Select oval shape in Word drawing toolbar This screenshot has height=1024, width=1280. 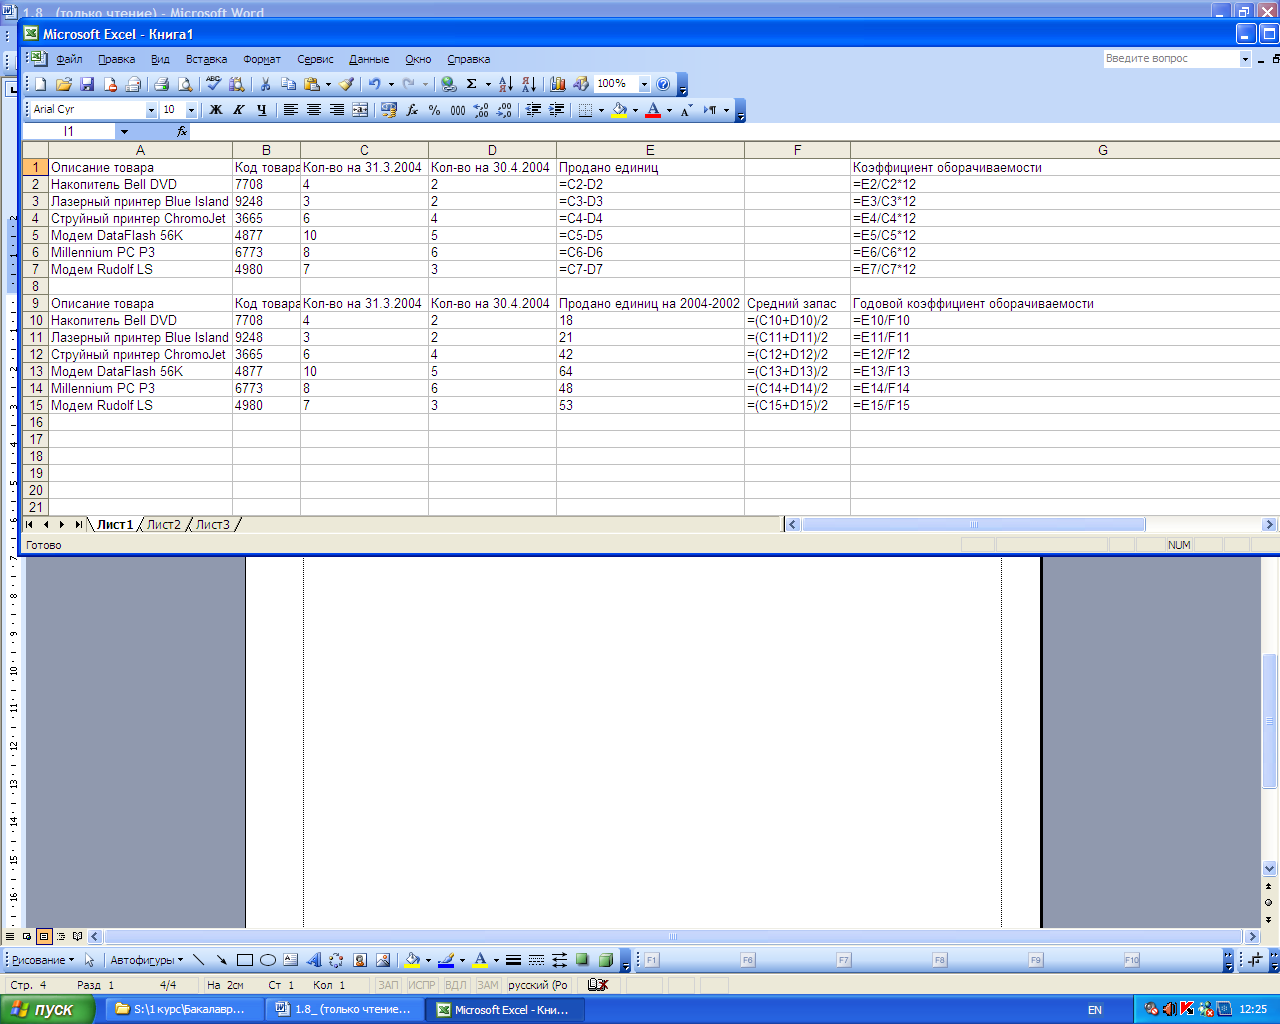(x=267, y=960)
